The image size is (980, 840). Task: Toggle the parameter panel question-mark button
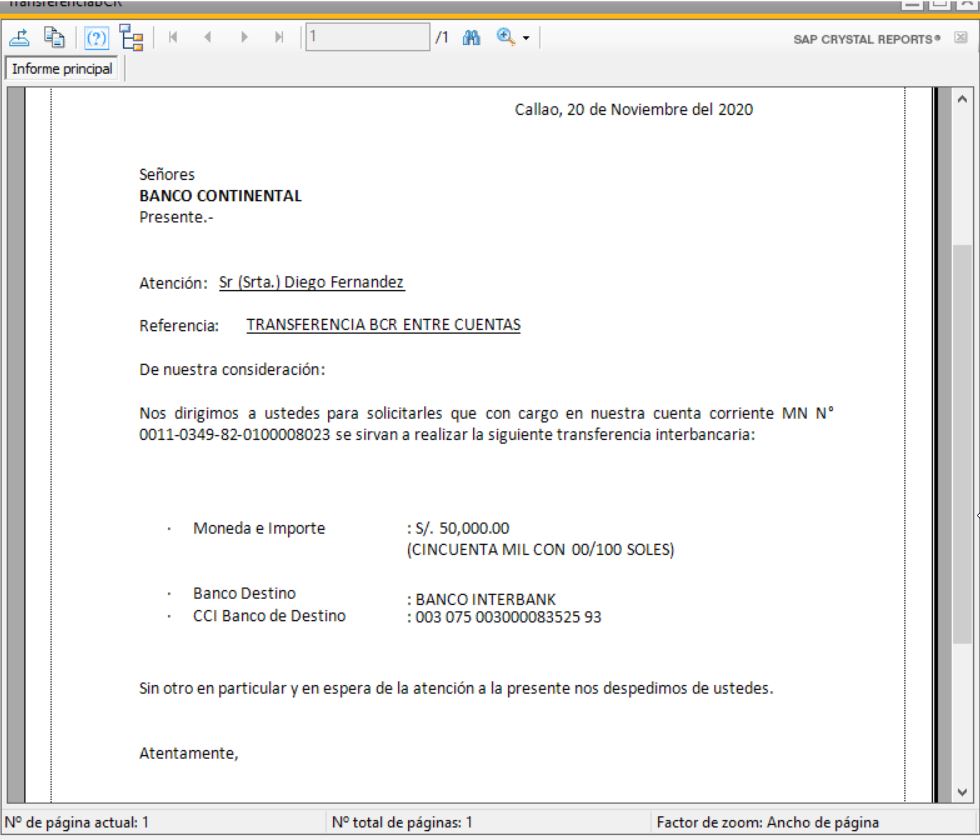(96, 38)
